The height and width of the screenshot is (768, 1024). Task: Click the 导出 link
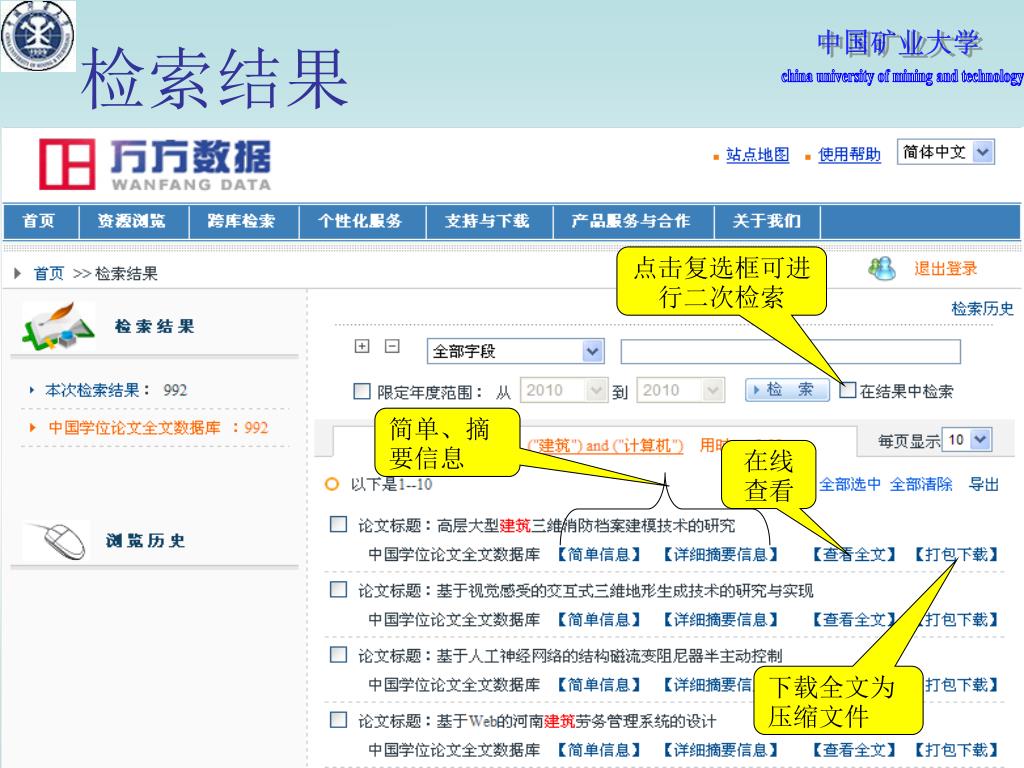984,485
